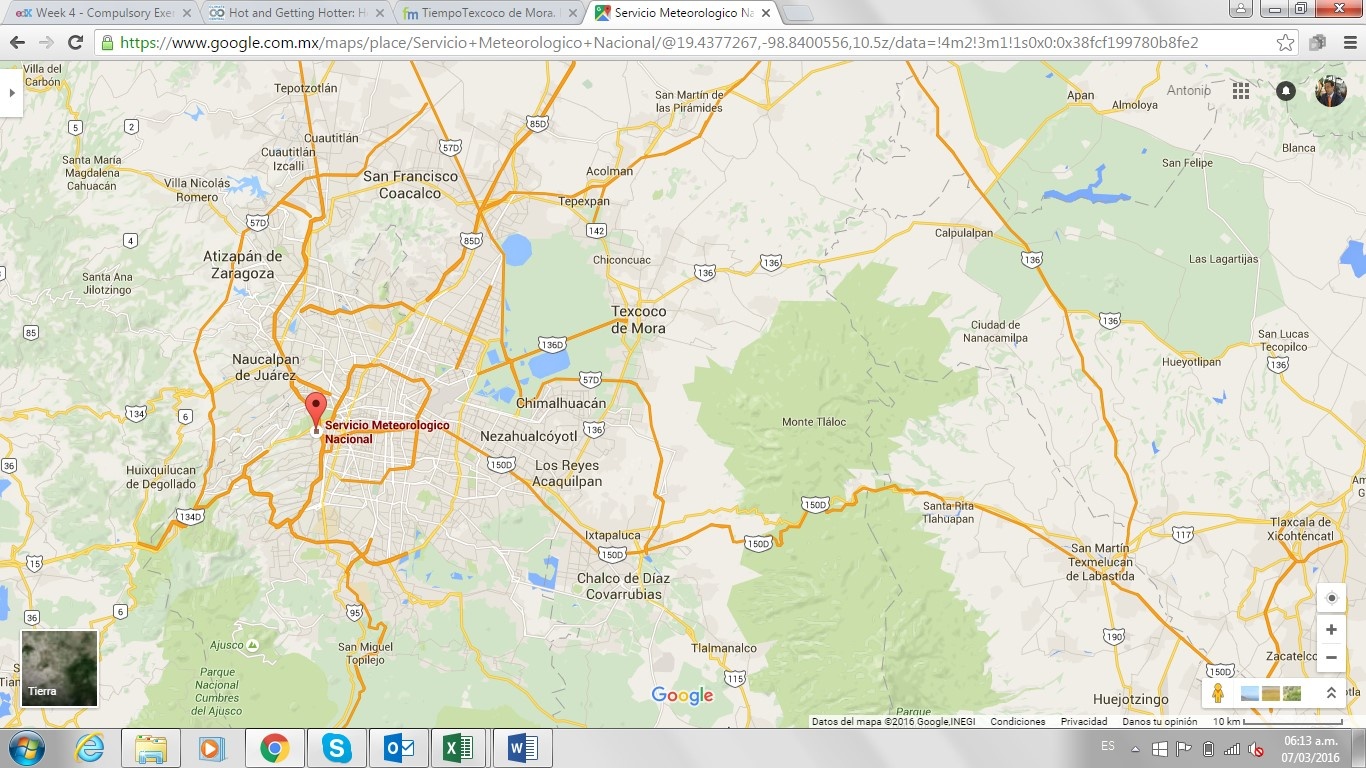The image size is (1366, 768).
Task: Click the Chrome taskbar icon
Action: (275, 748)
